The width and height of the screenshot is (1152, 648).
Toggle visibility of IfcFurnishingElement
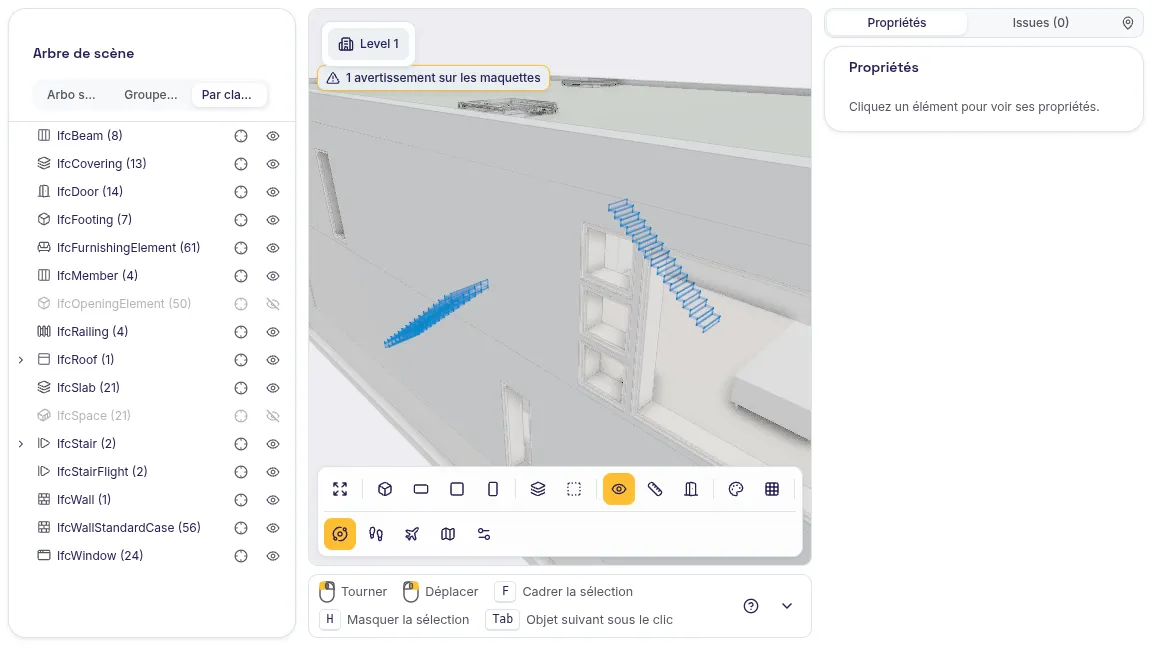(273, 248)
